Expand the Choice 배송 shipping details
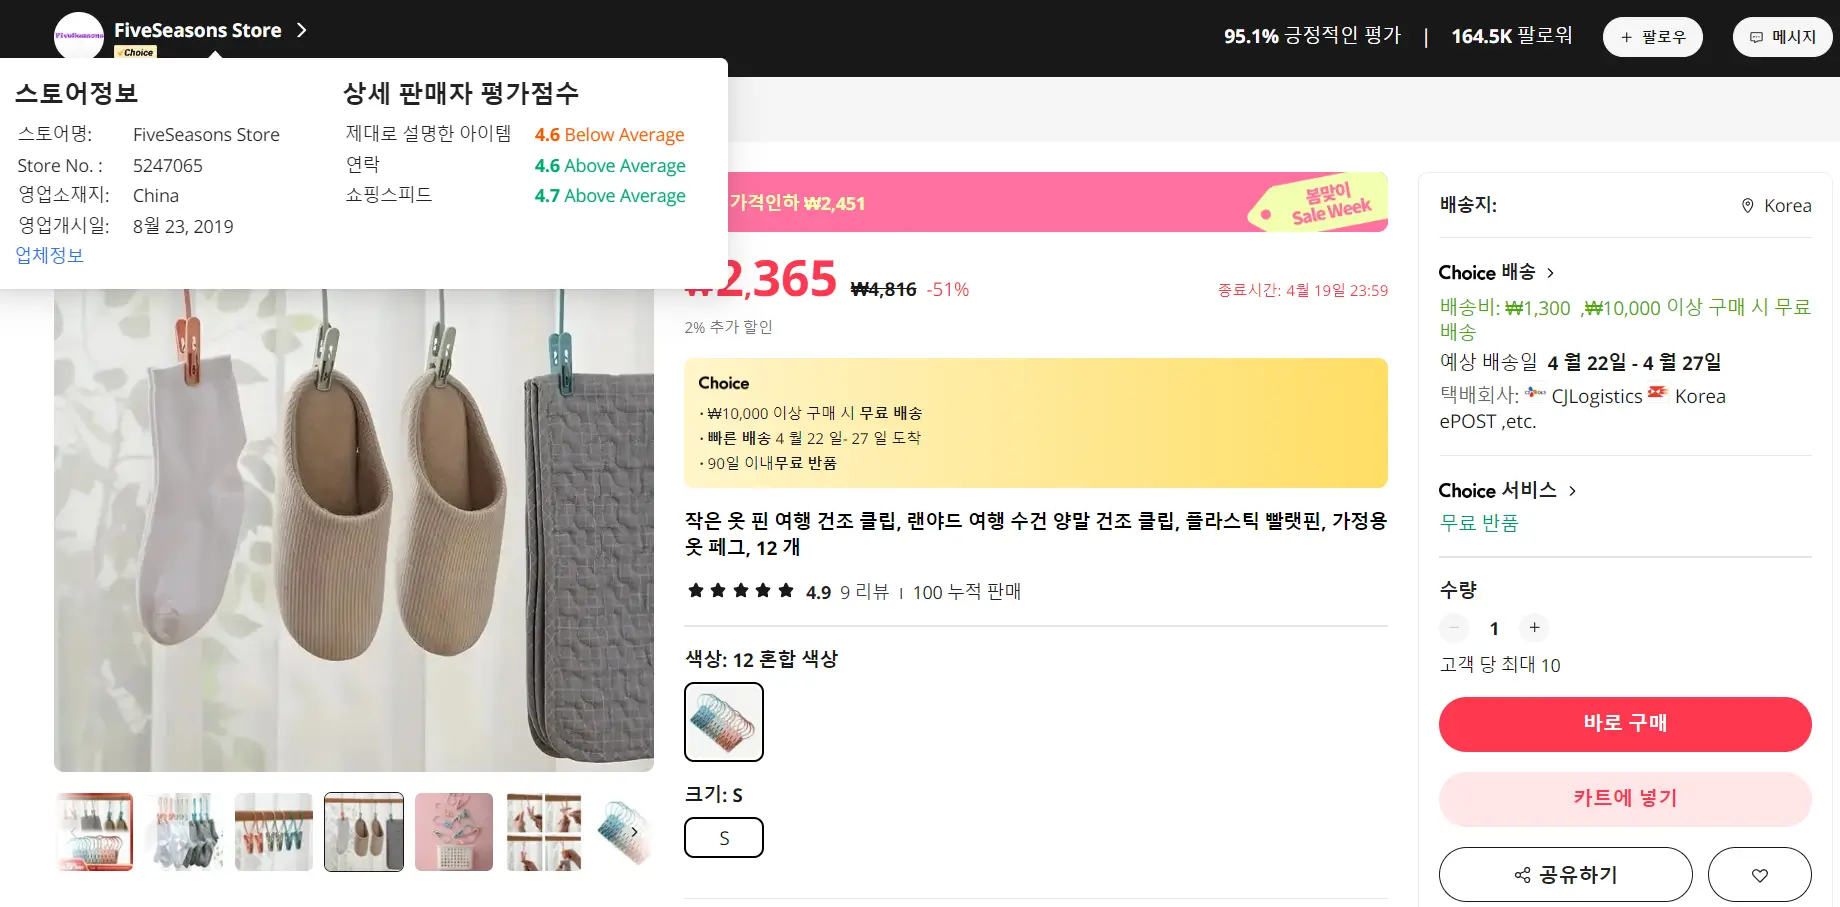 (x=1551, y=272)
